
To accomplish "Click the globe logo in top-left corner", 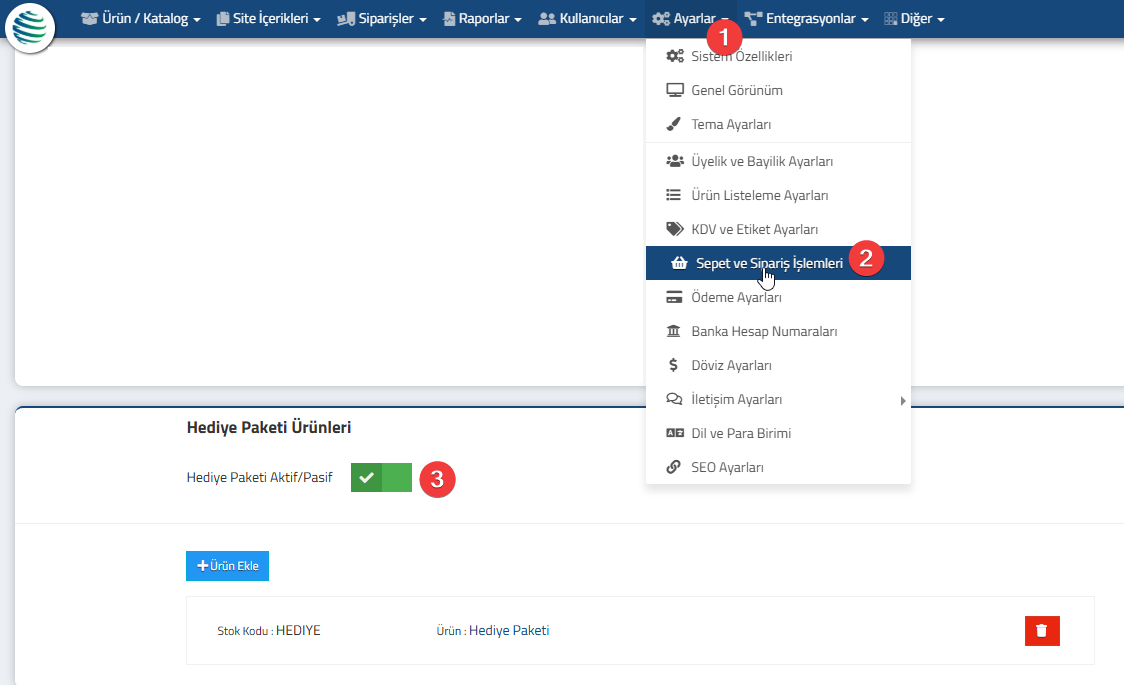I will click(x=29, y=28).
